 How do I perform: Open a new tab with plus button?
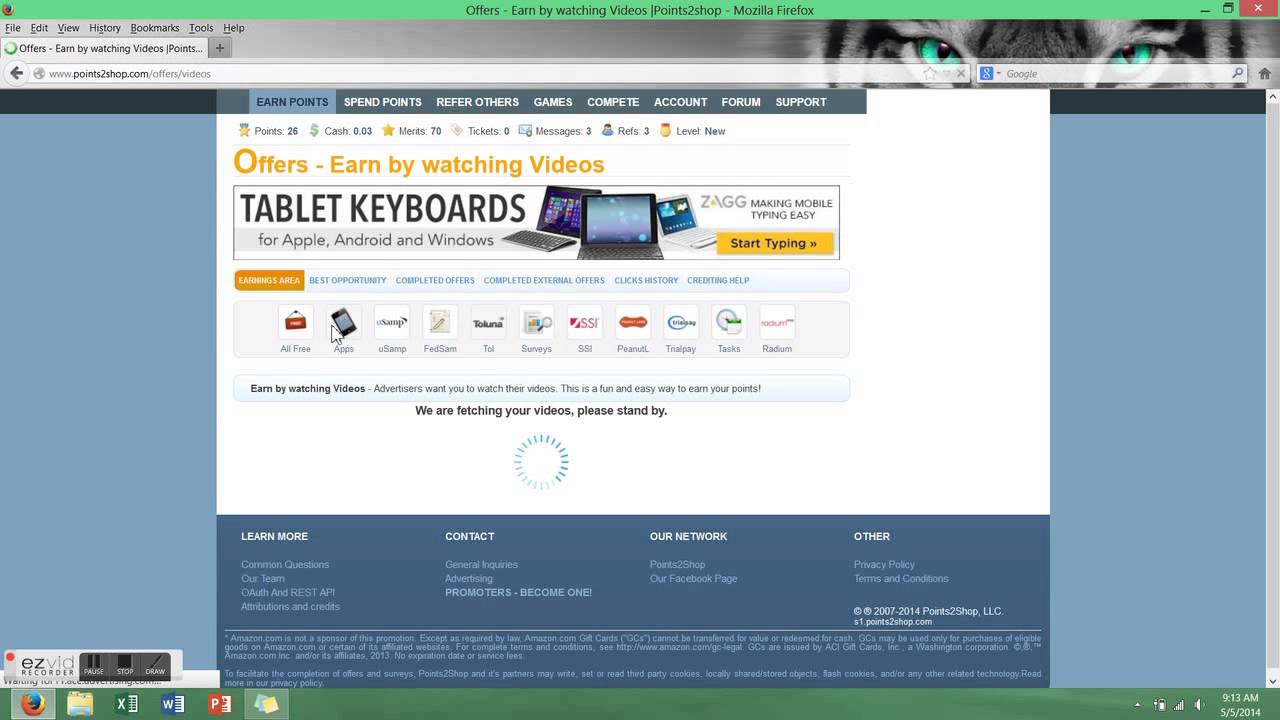point(220,48)
